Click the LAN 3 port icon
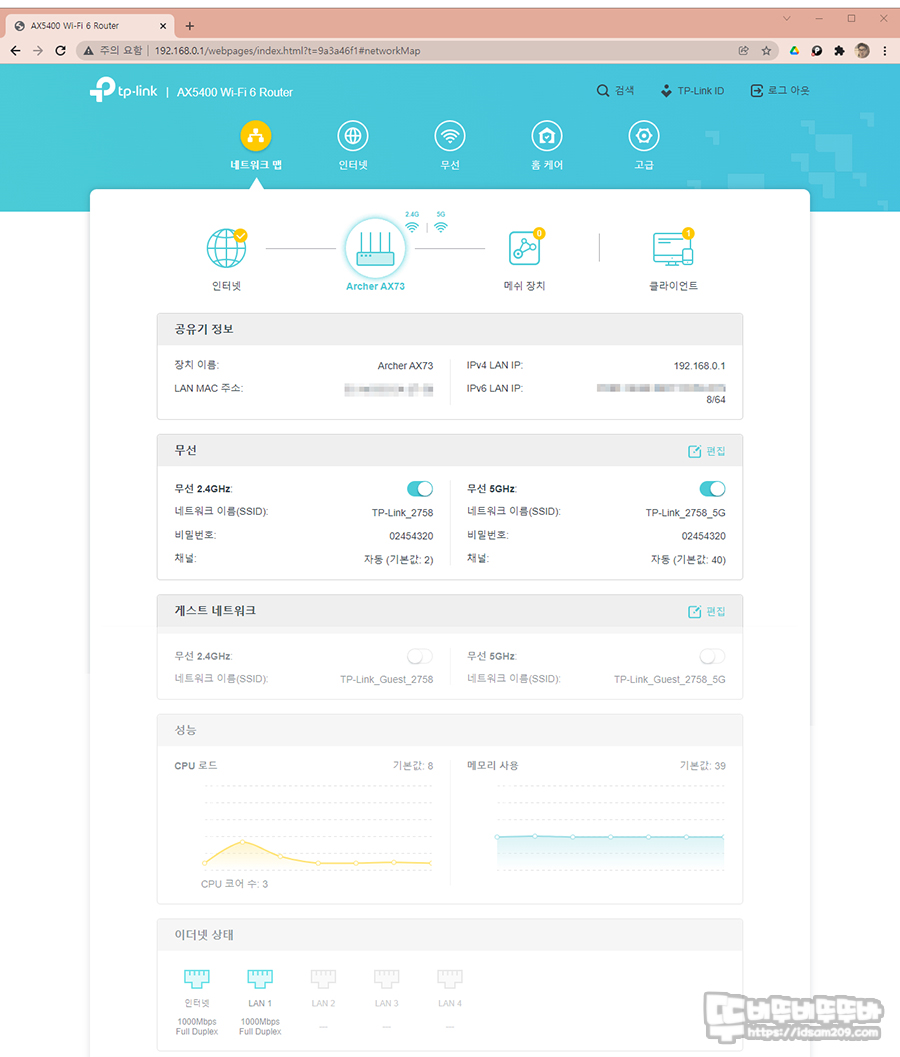The width and height of the screenshot is (900, 1057). click(x=386, y=978)
